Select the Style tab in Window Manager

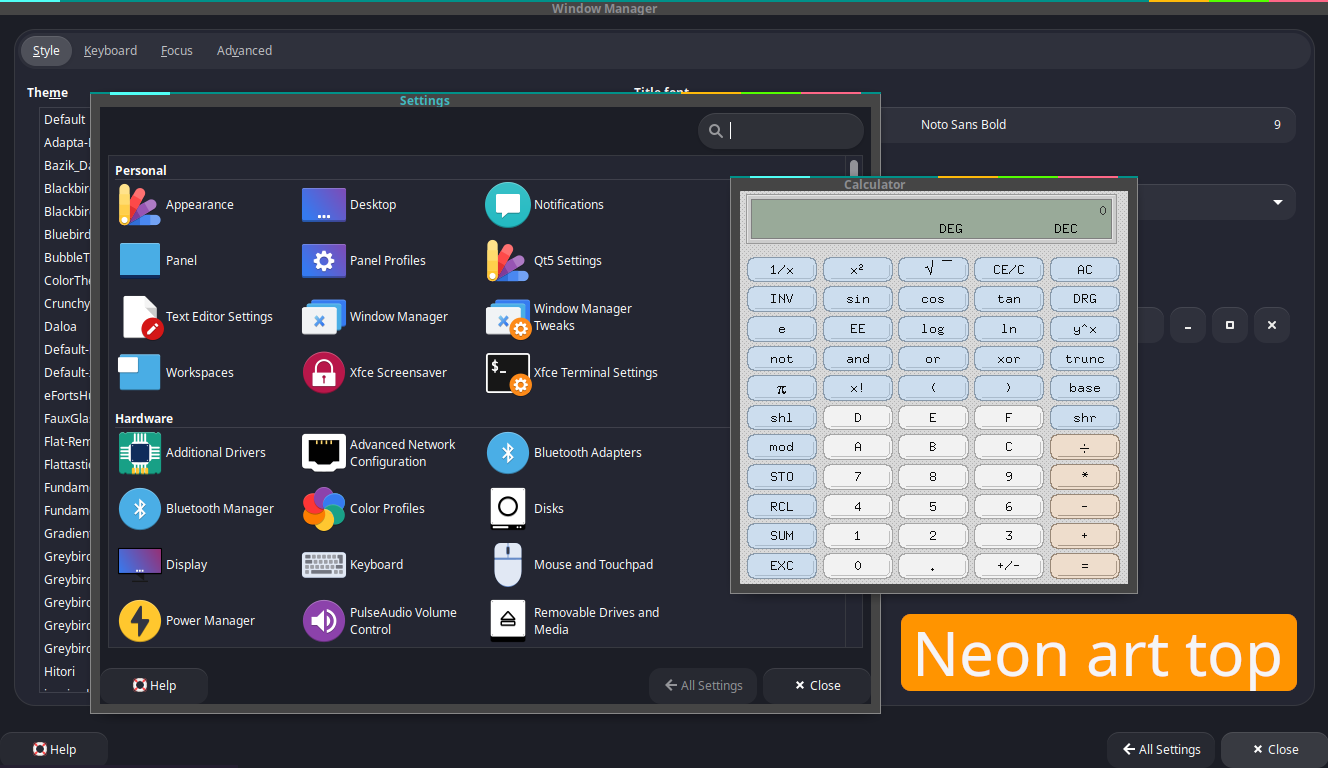coord(46,51)
